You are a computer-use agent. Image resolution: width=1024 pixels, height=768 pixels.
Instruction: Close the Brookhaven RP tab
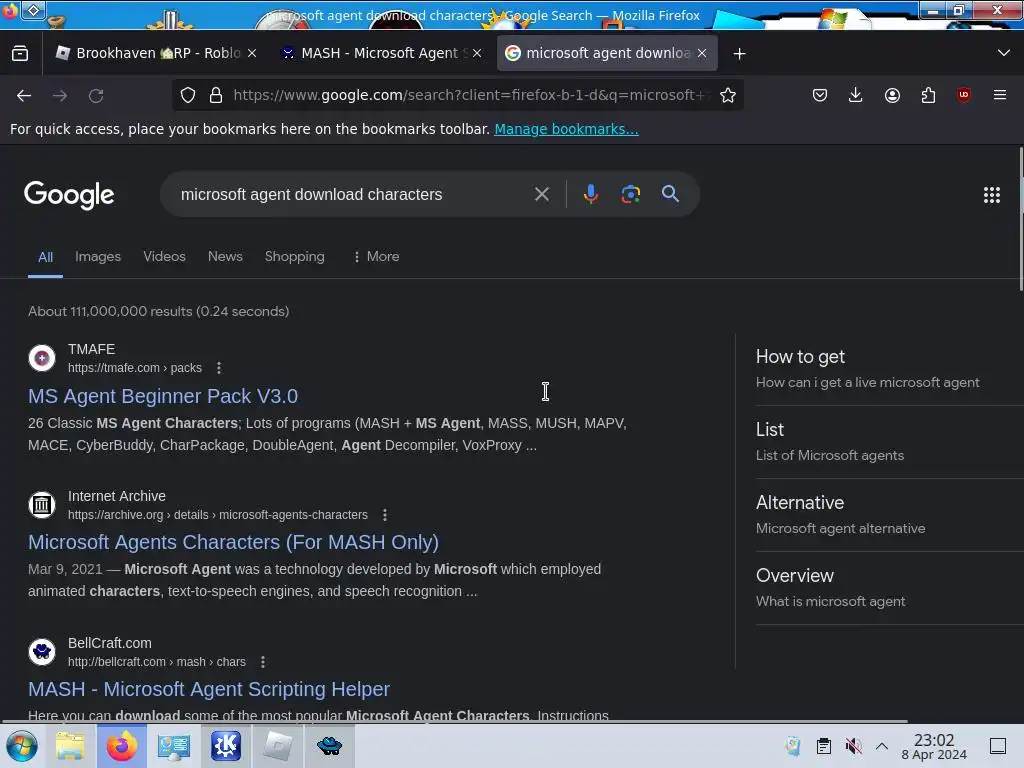pyautogui.click(x=252, y=53)
